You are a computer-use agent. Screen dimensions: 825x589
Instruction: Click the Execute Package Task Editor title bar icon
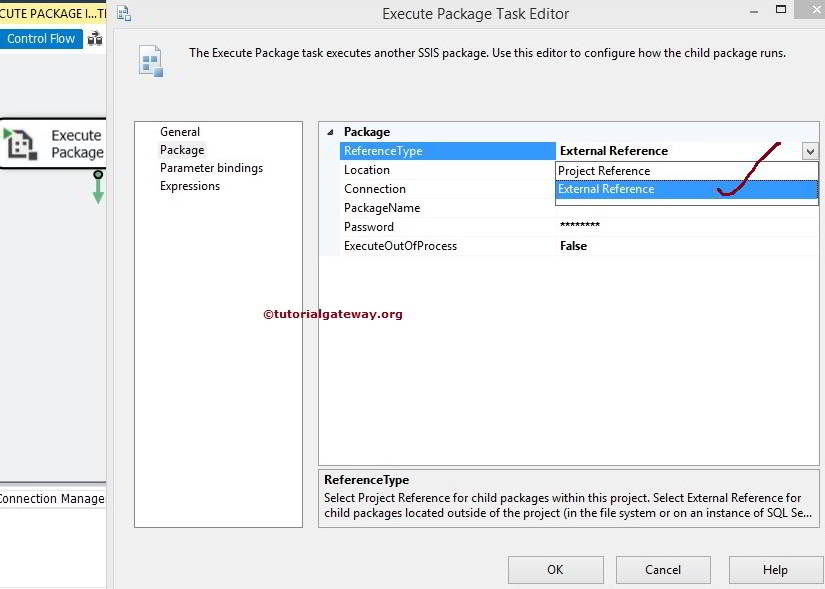point(123,13)
